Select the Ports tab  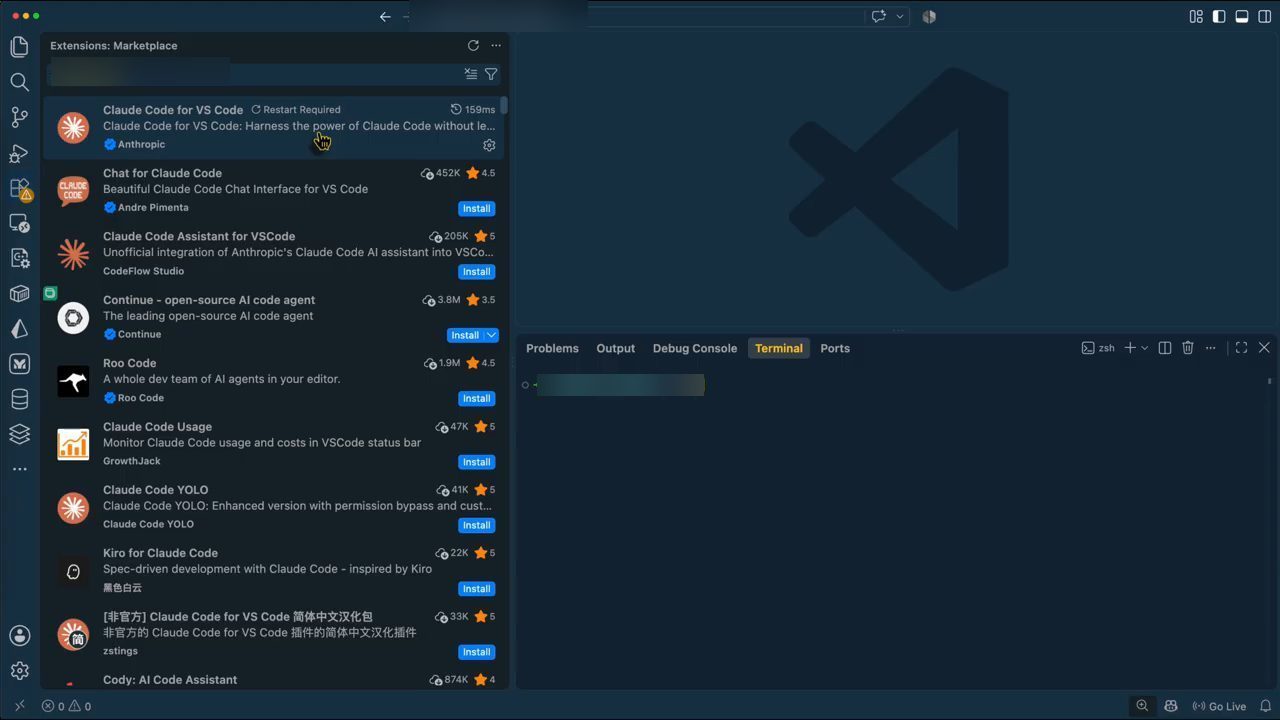(x=835, y=348)
